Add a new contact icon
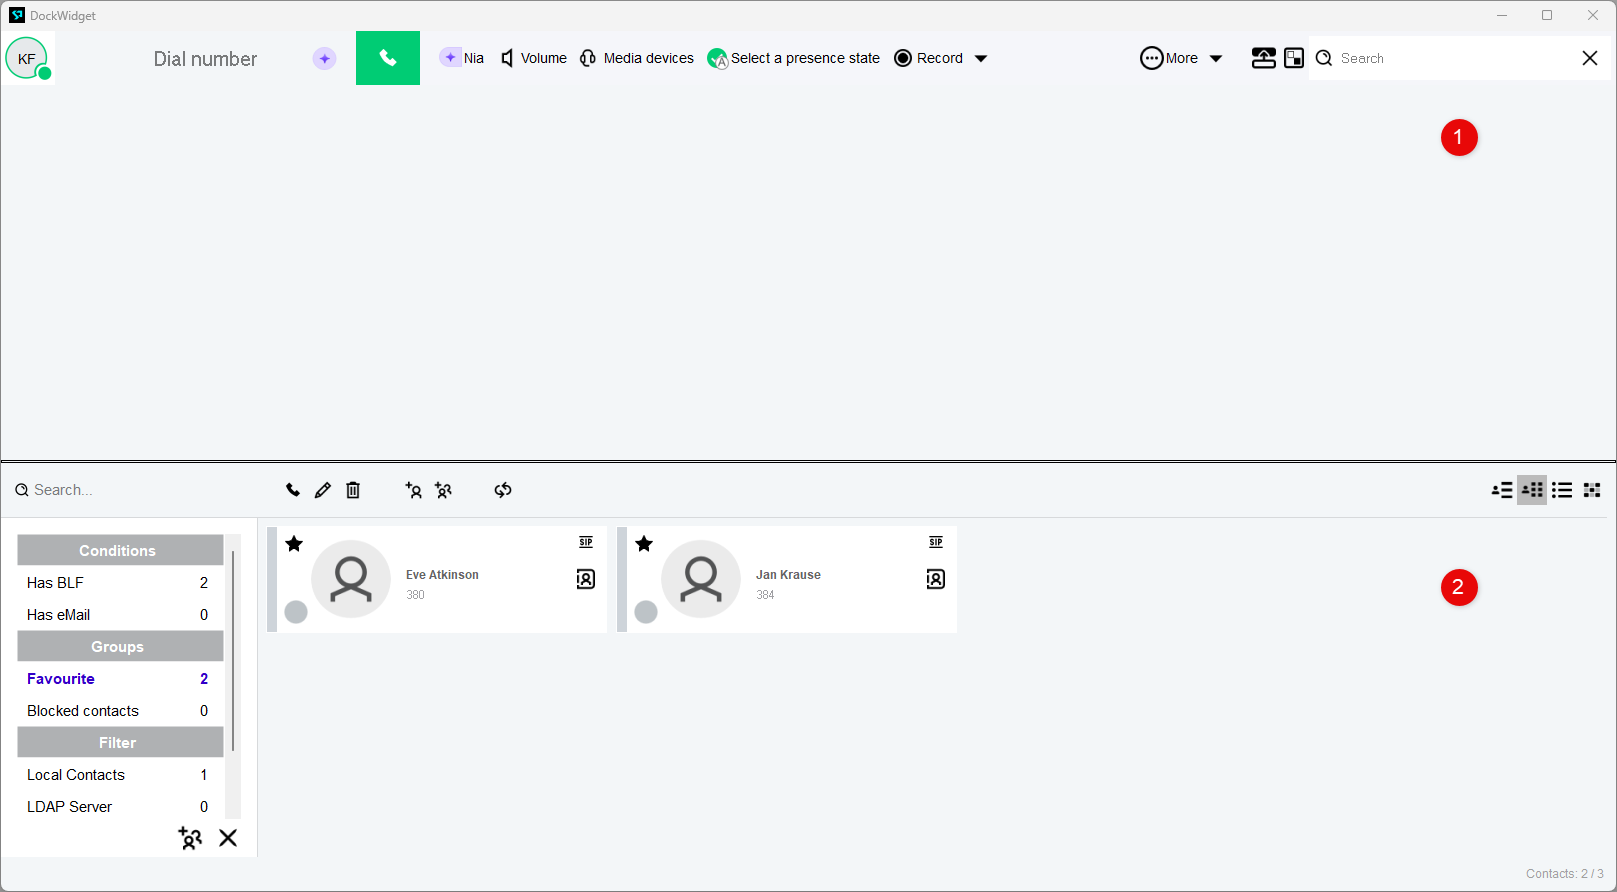Screen dimensions: 1617x892 click(x=413, y=490)
